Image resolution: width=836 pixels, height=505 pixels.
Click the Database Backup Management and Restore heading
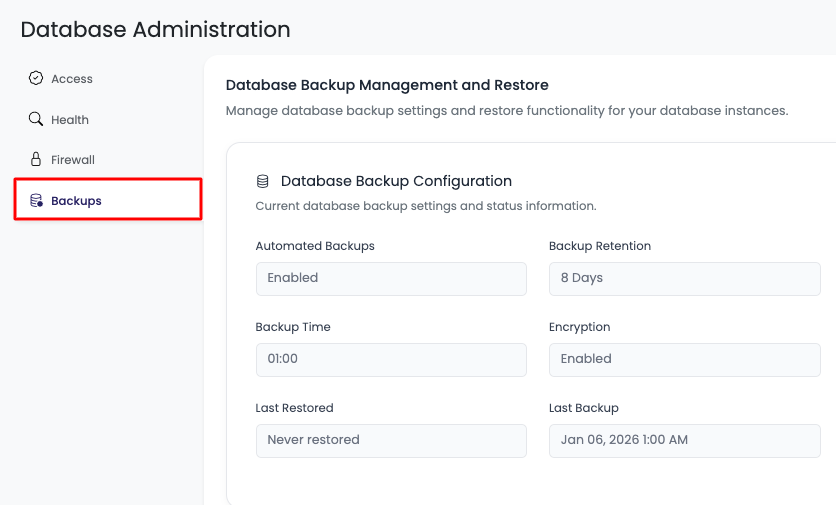point(387,85)
